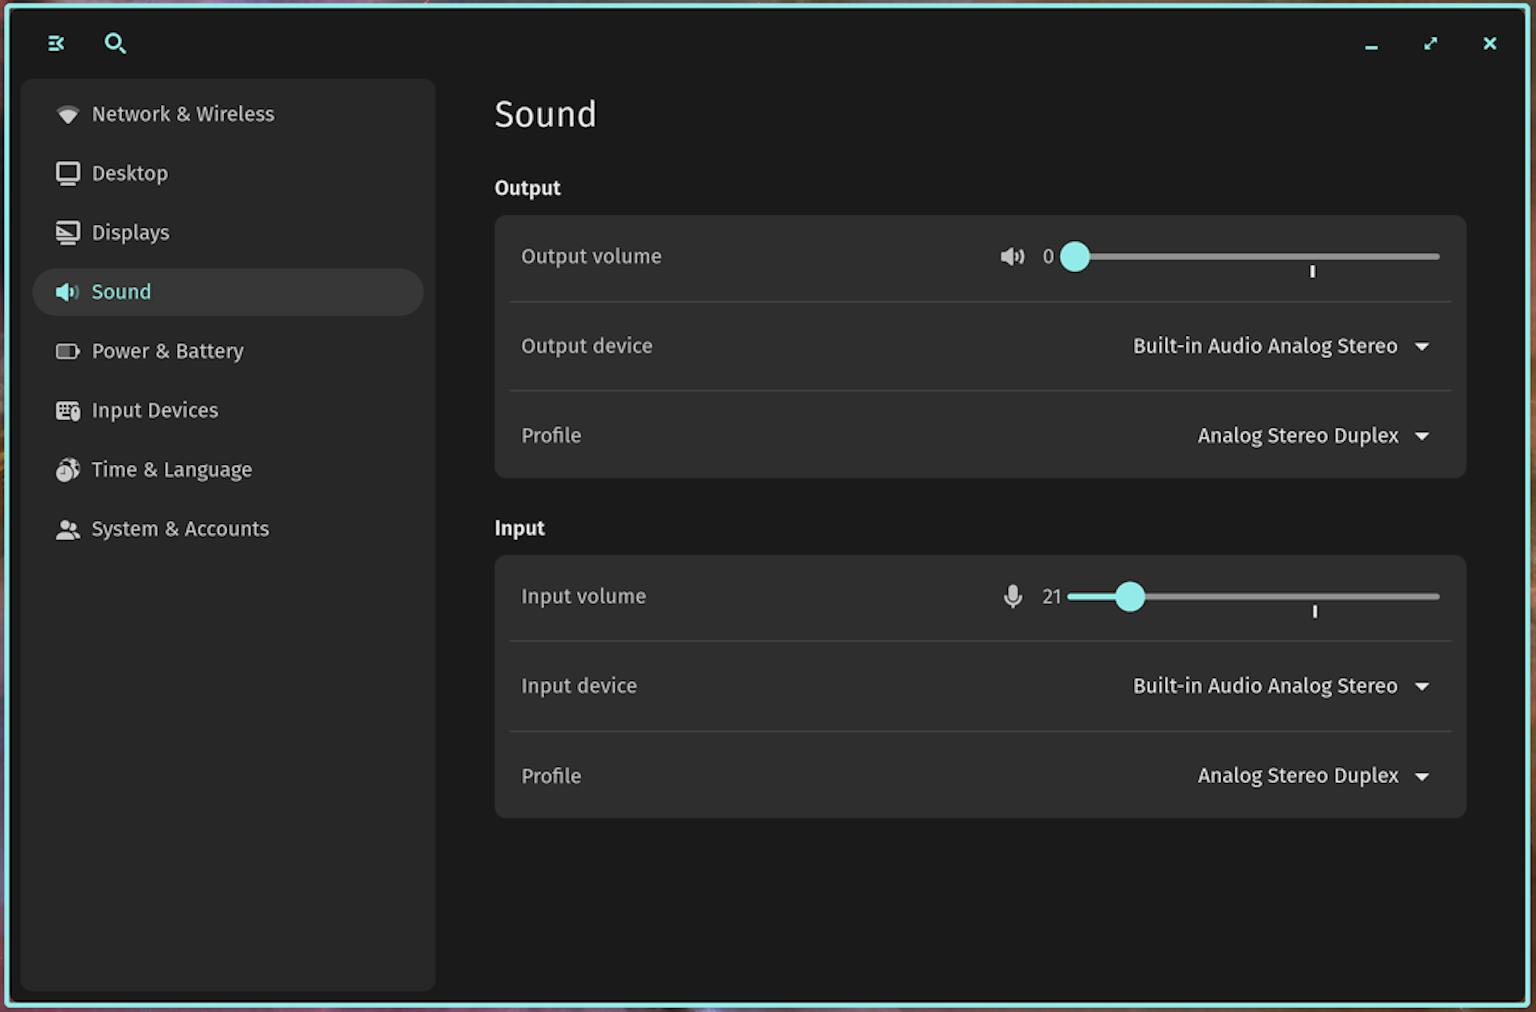The height and width of the screenshot is (1012, 1536).
Task: Go to Input Devices settings
Action: click(155, 410)
